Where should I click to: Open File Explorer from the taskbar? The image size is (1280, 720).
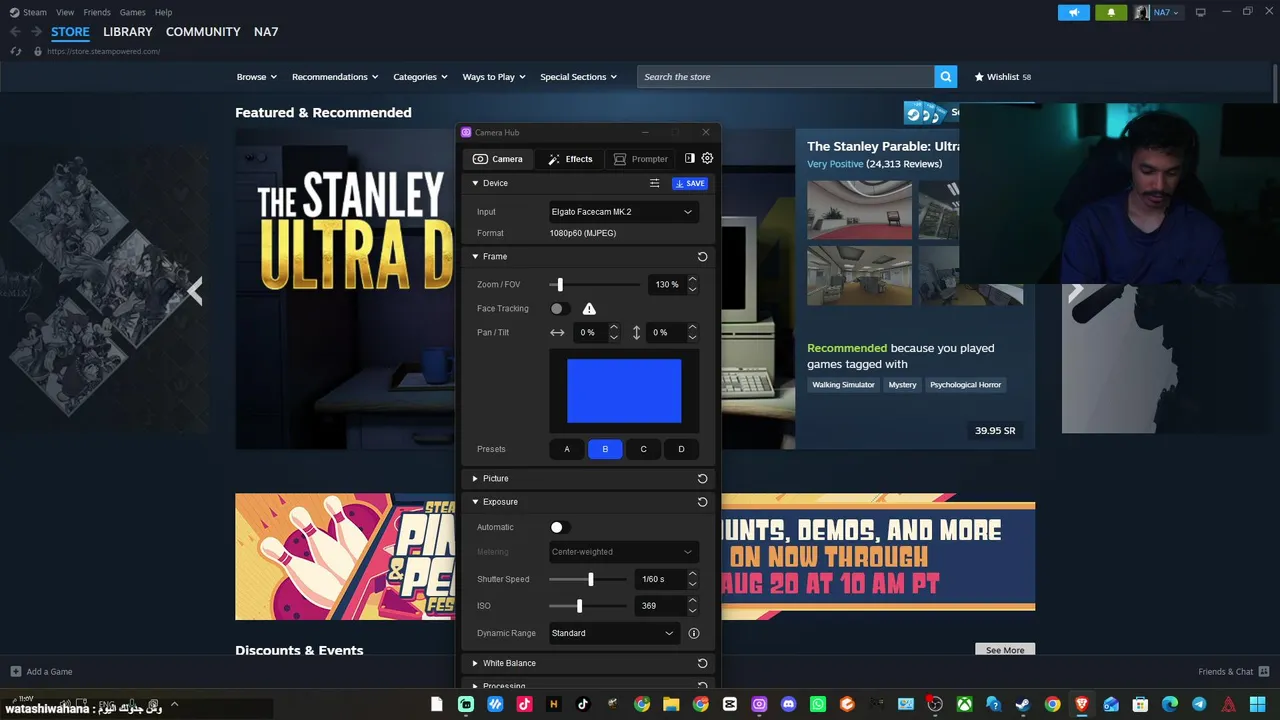671,704
